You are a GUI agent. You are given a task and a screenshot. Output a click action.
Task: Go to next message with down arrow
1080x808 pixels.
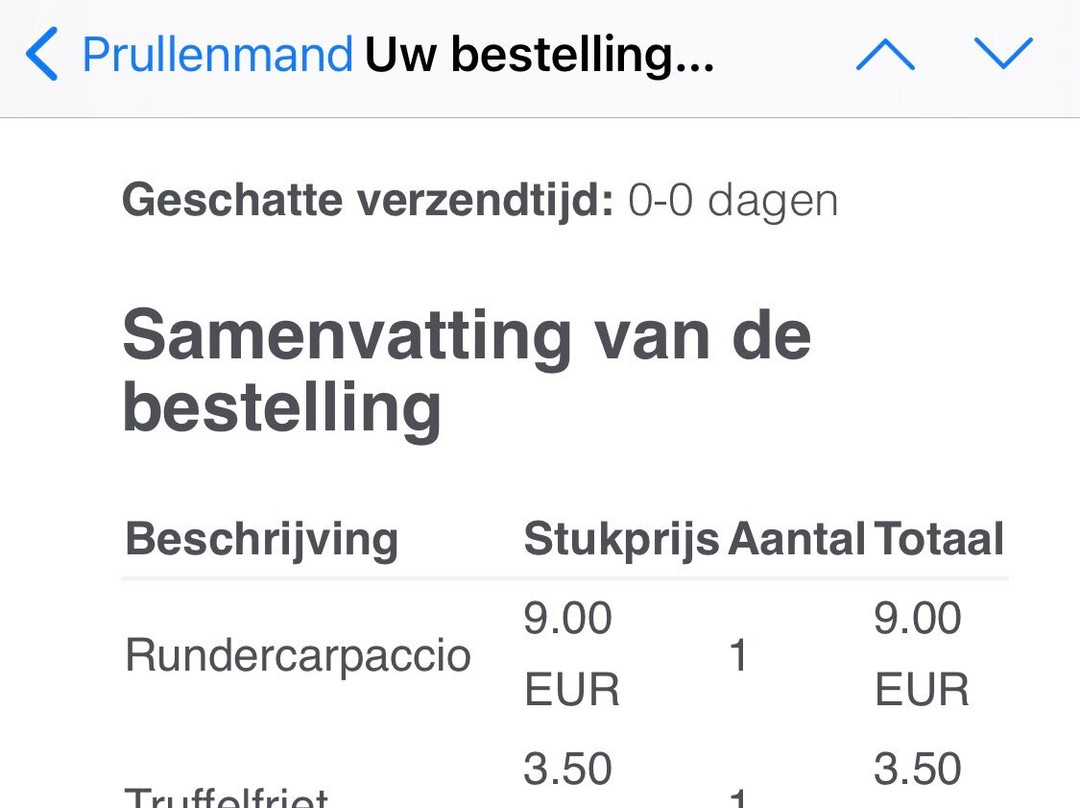pyautogui.click(x=1003, y=54)
